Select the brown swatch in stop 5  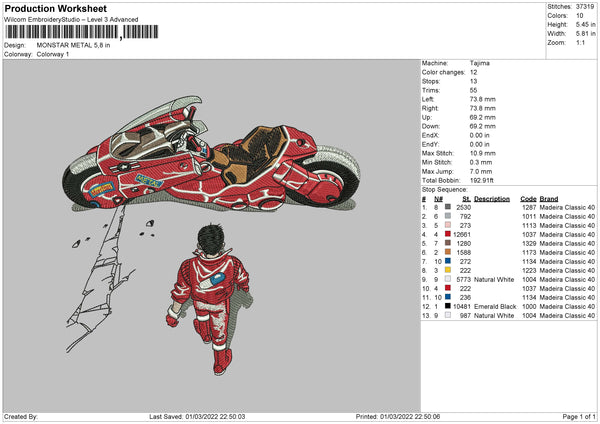tap(448, 243)
